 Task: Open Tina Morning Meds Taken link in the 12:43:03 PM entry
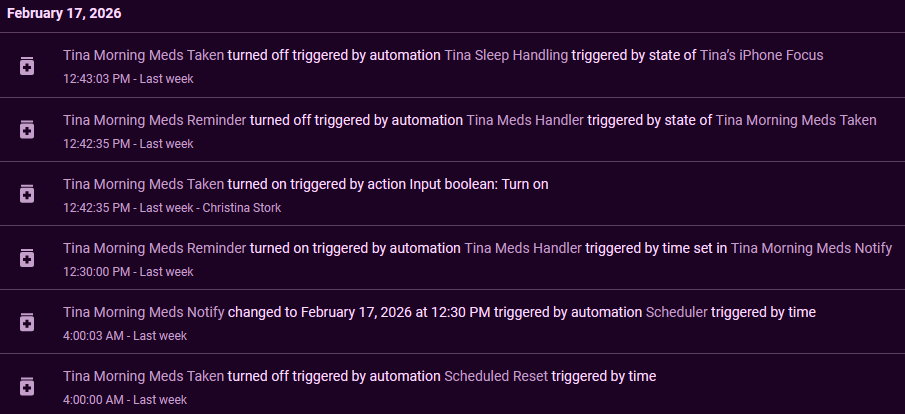pyautogui.click(x=143, y=56)
